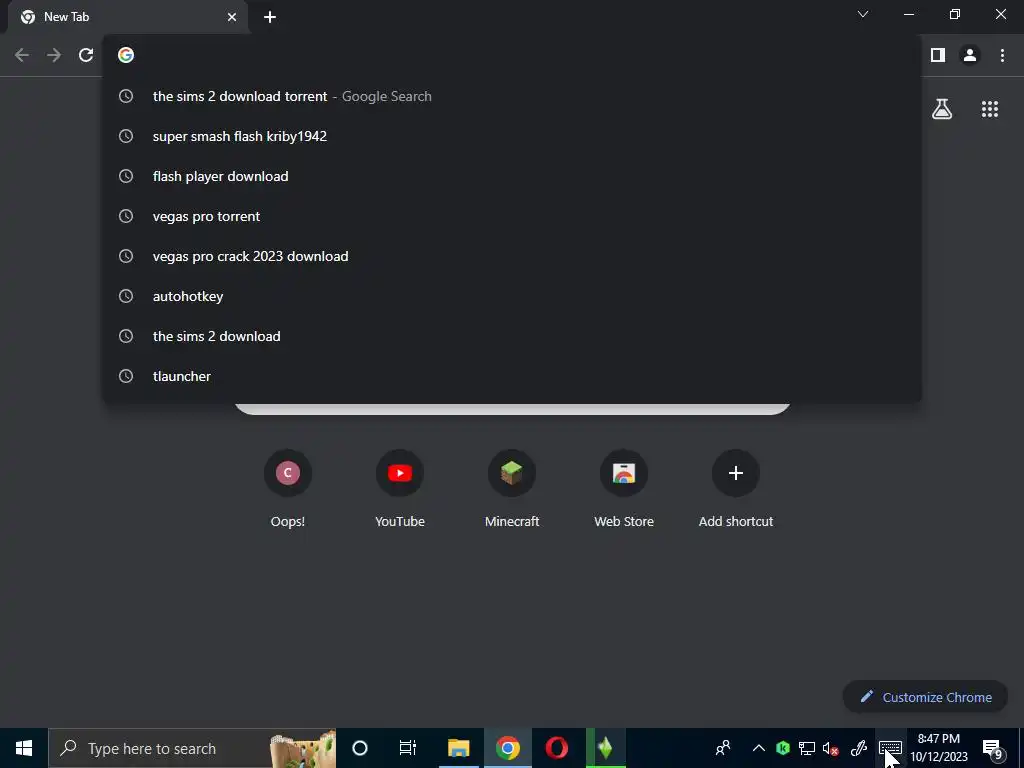Screen dimensions: 1024x768
Task: Open Windows Ink Workspace pen icon
Action: (x=859, y=748)
